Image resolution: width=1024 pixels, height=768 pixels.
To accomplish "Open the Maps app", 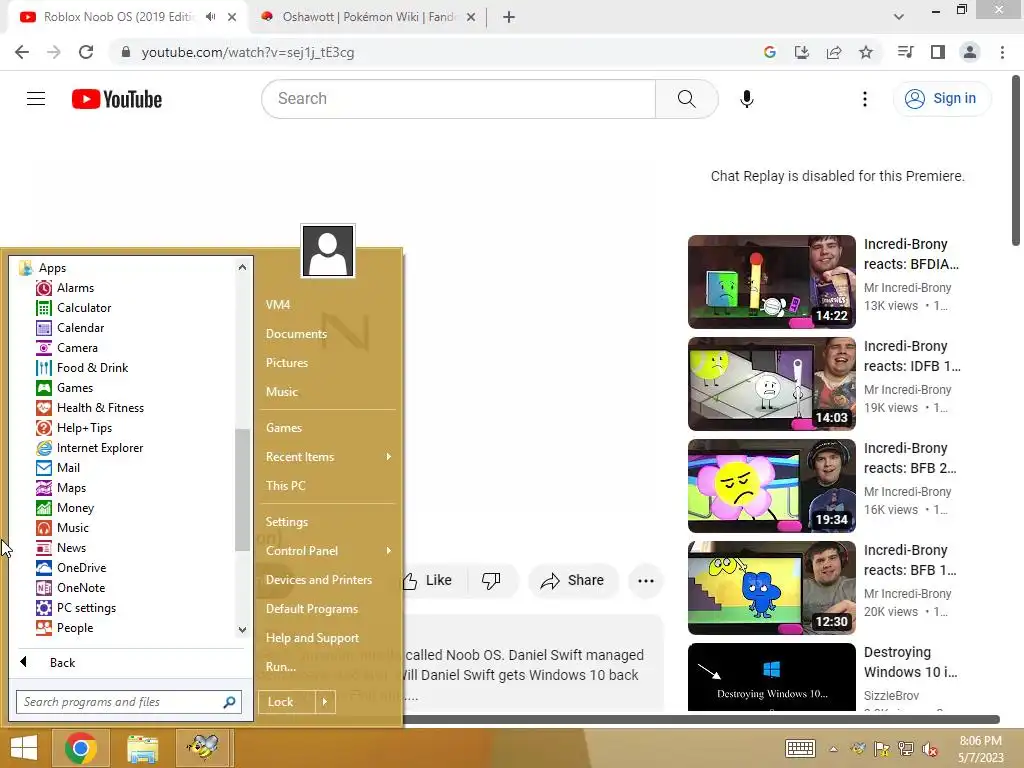I will [x=61, y=488].
